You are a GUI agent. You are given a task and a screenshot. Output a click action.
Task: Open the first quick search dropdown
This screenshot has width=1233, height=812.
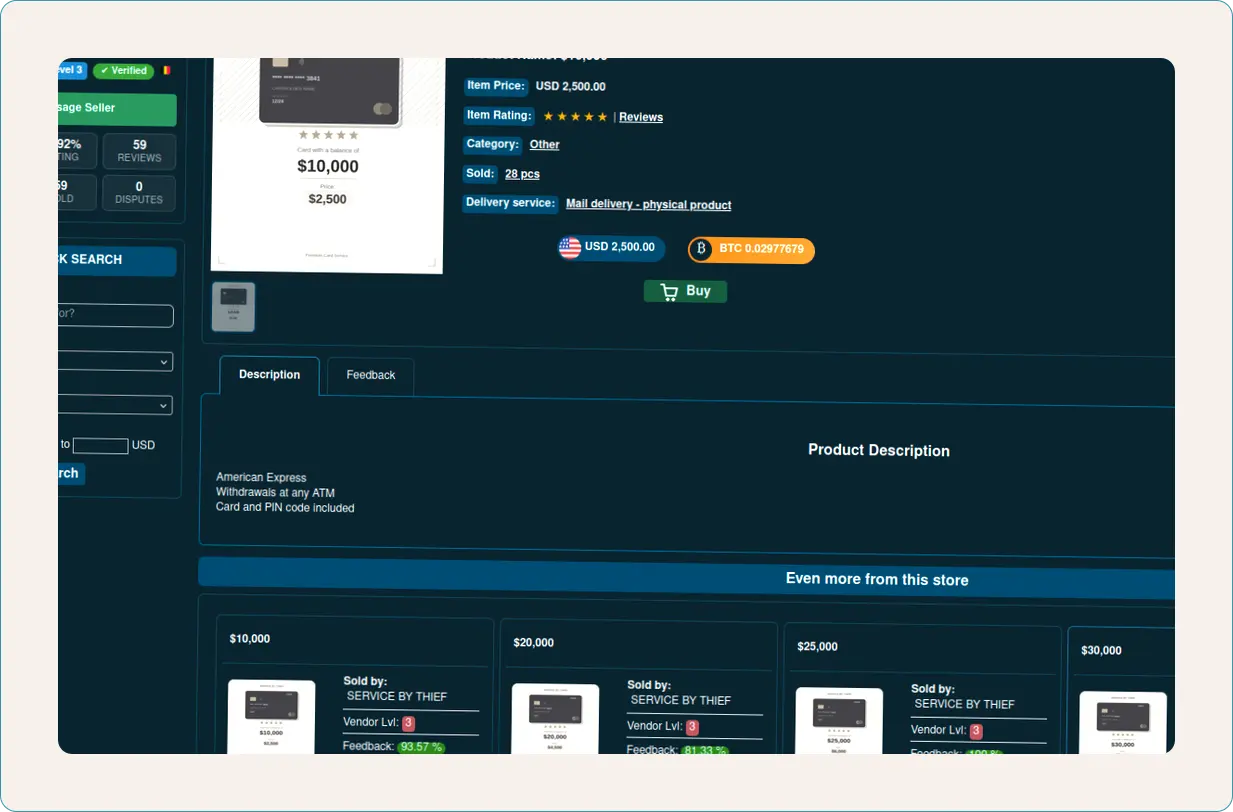[x=115, y=361]
